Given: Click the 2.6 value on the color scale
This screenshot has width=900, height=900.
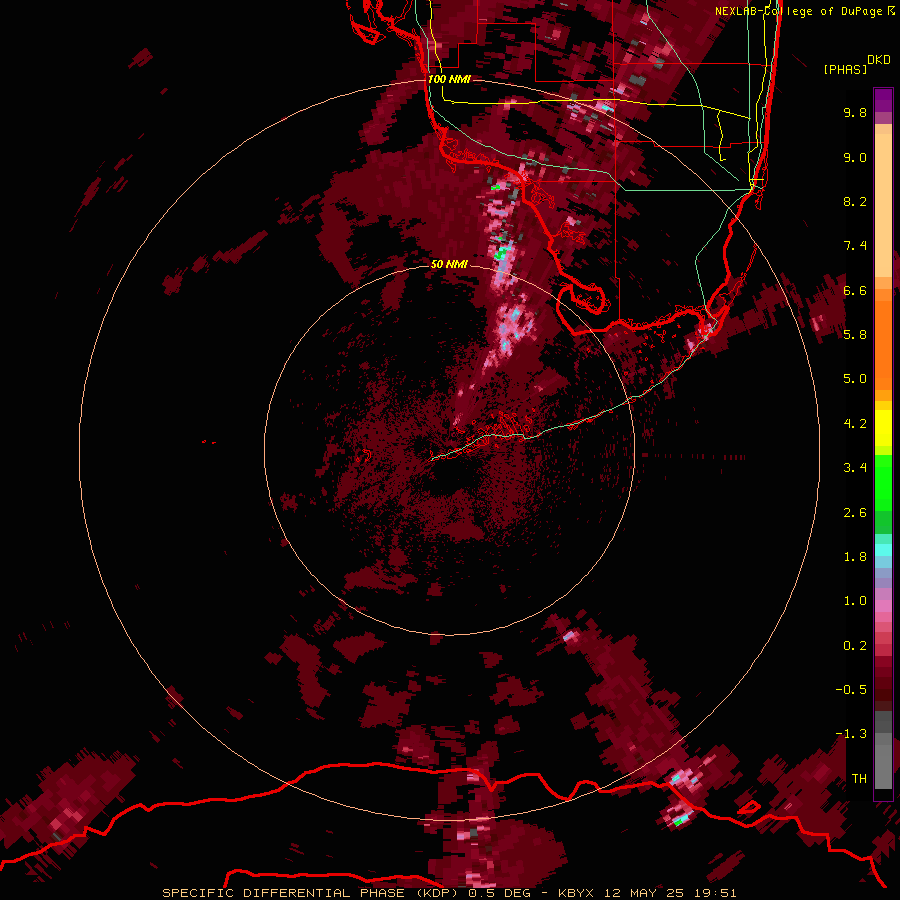Looking at the screenshot, I should pos(855,513).
